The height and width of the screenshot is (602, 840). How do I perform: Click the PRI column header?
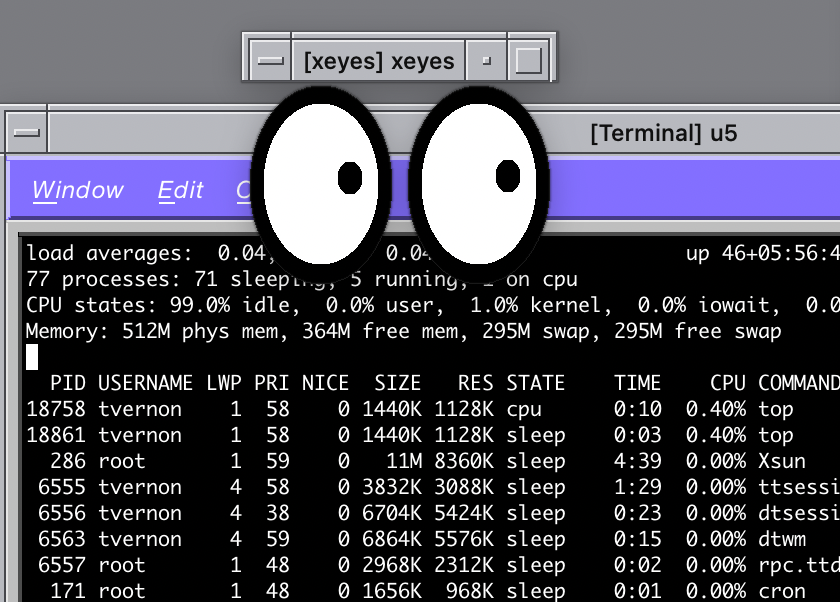(272, 383)
